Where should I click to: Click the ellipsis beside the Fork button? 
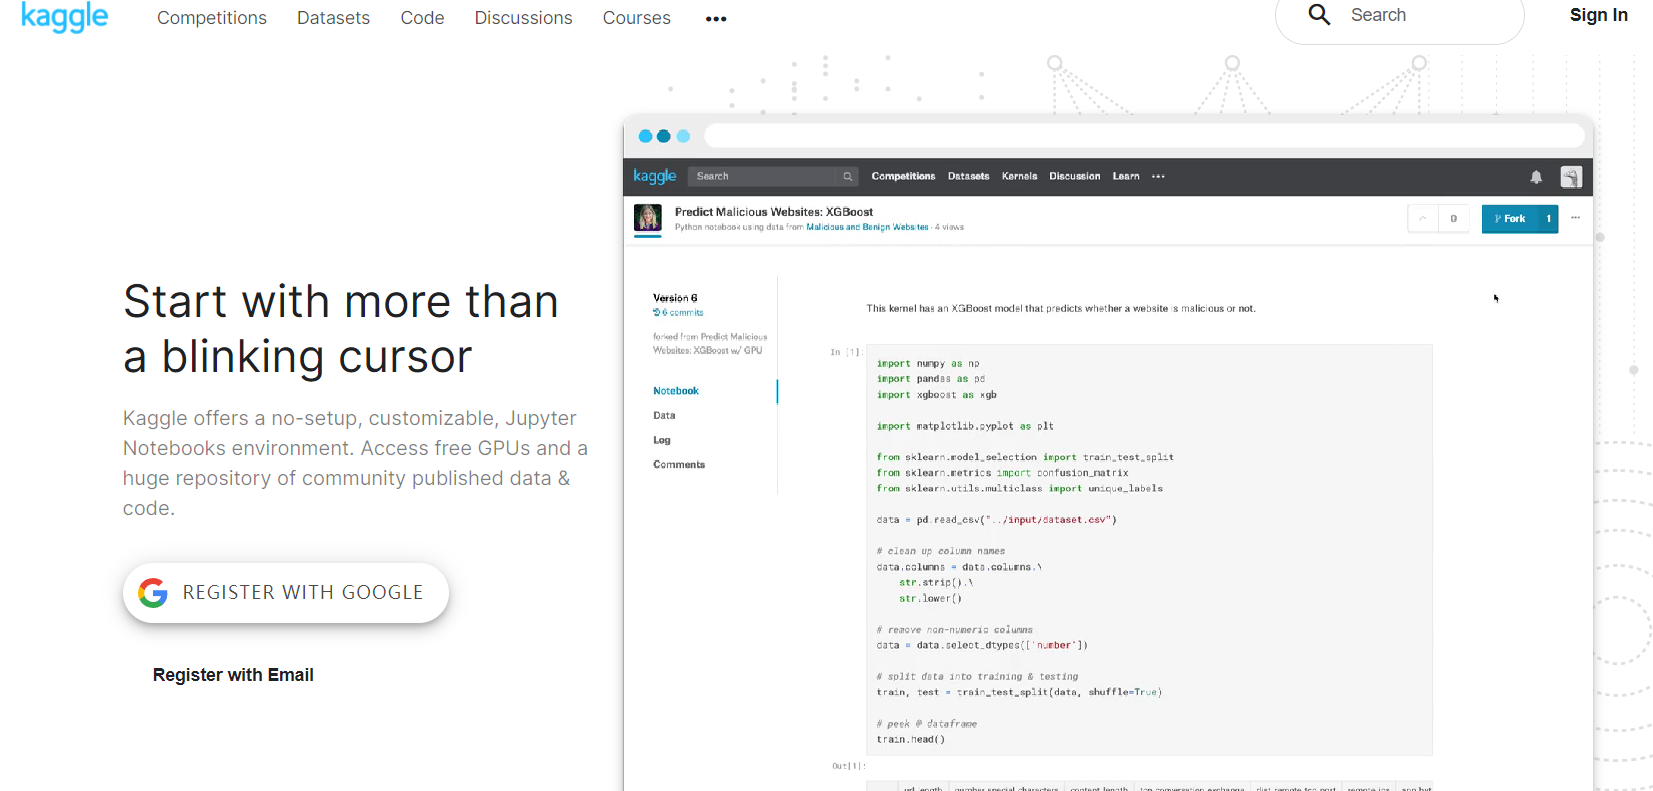(1575, 218)
